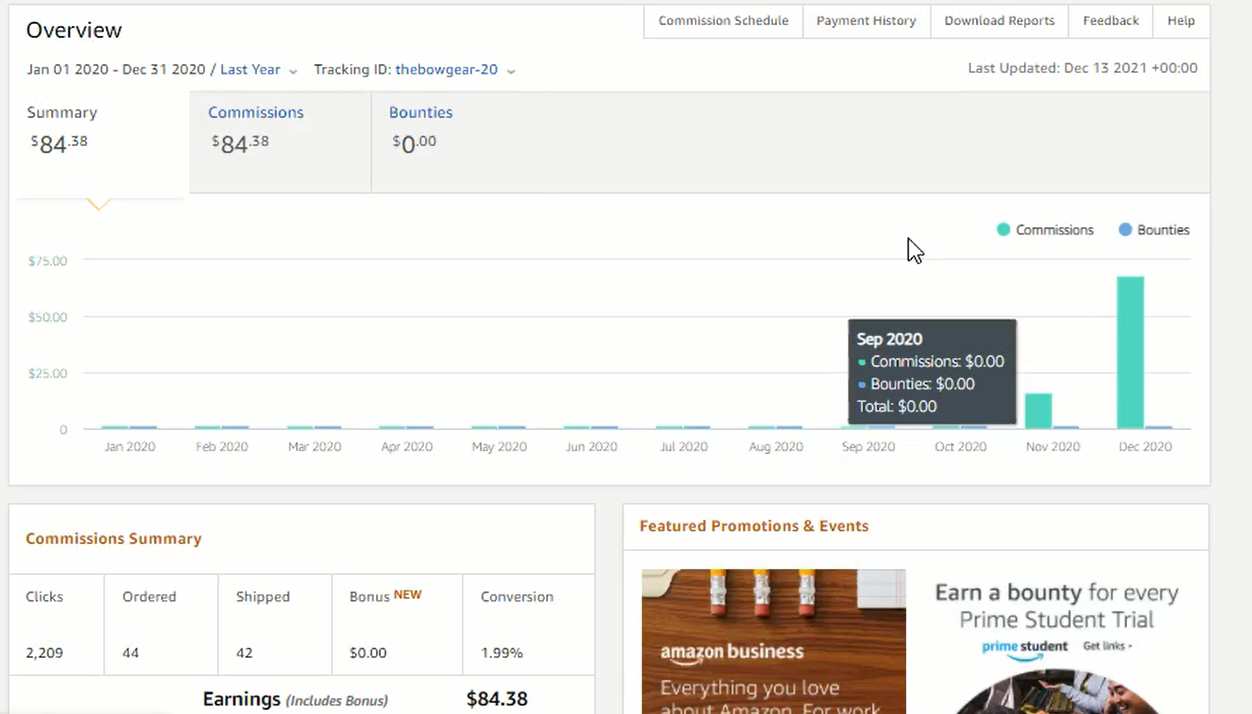Click the Nov 2020 commissions bar
1252x714 pixels.
[x=1038, y=411]
